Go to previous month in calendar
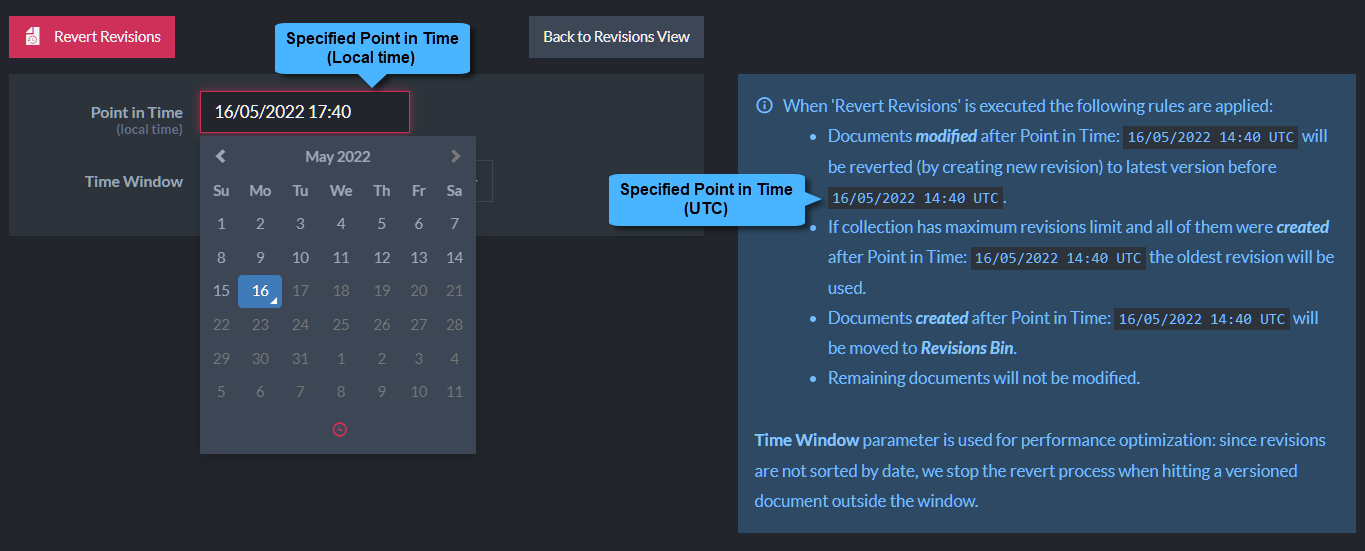The image size is (1365, 551). (221, 156)
